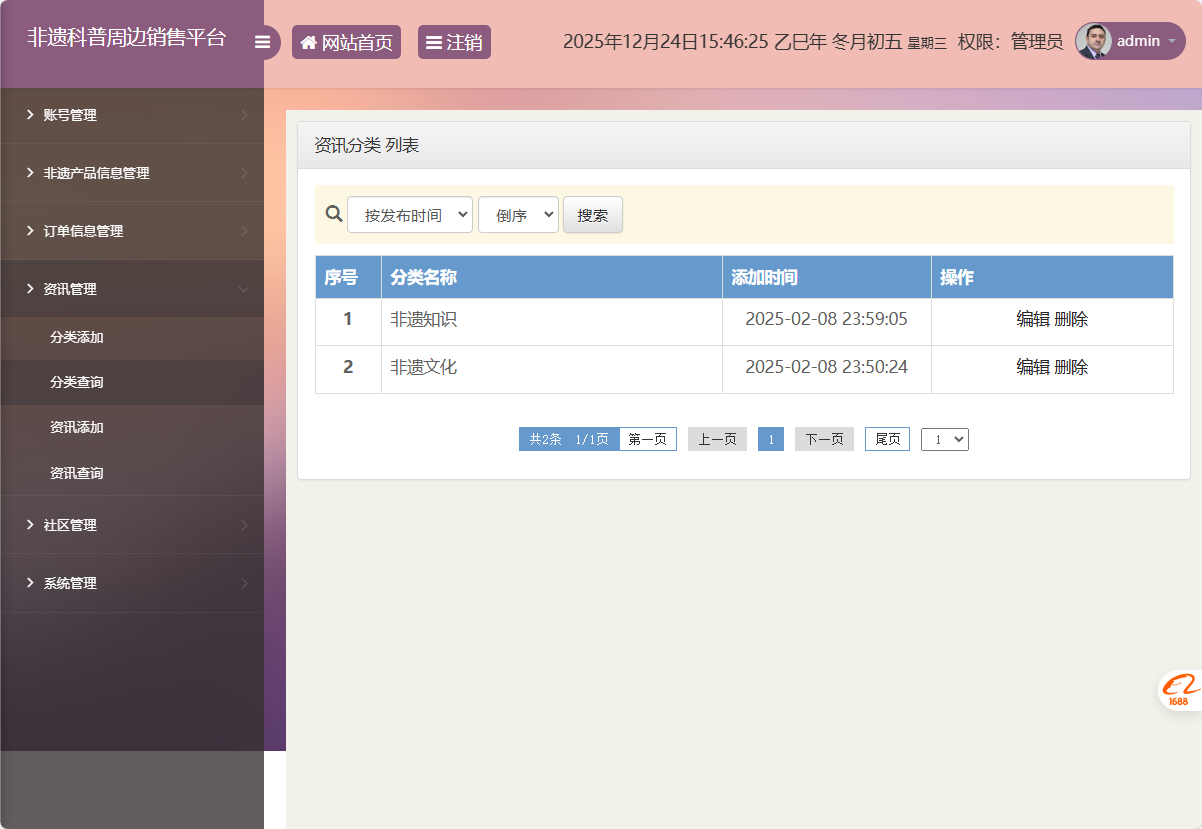Click the magnifier icon in search bar
This screenshot has width=1202, height=829.
(334, 214)
